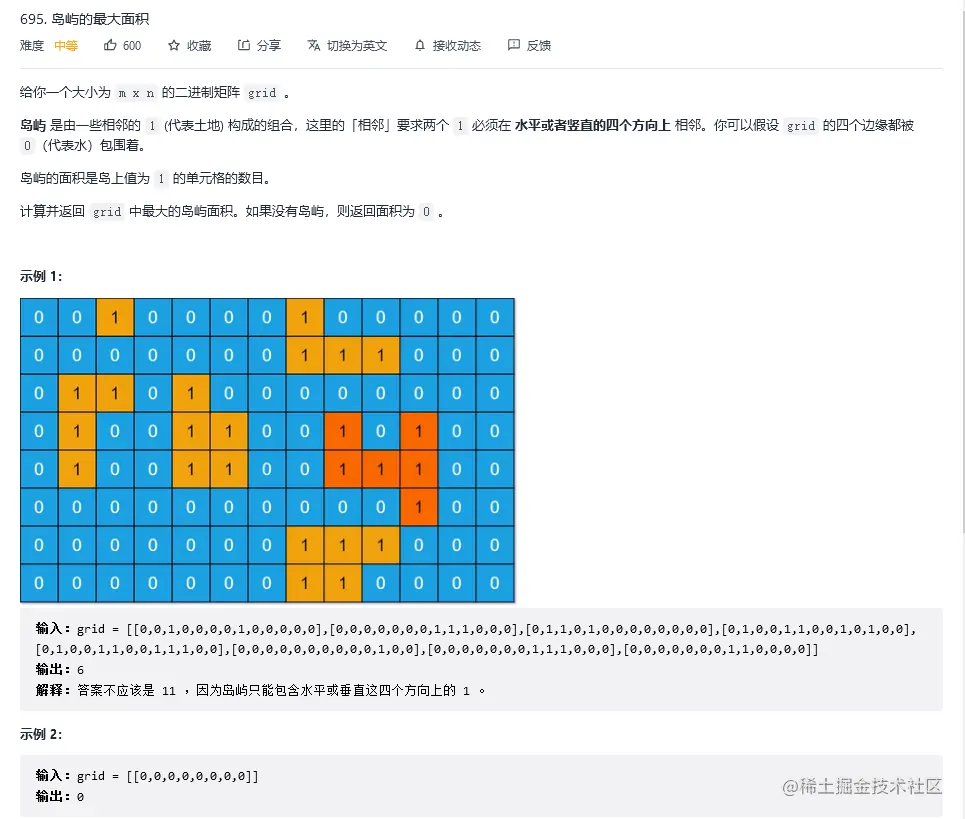This screenshot has height=819, width=965.
Task: Click the 600 likes count
Action: pyautogui.click(x=132, y=46)
